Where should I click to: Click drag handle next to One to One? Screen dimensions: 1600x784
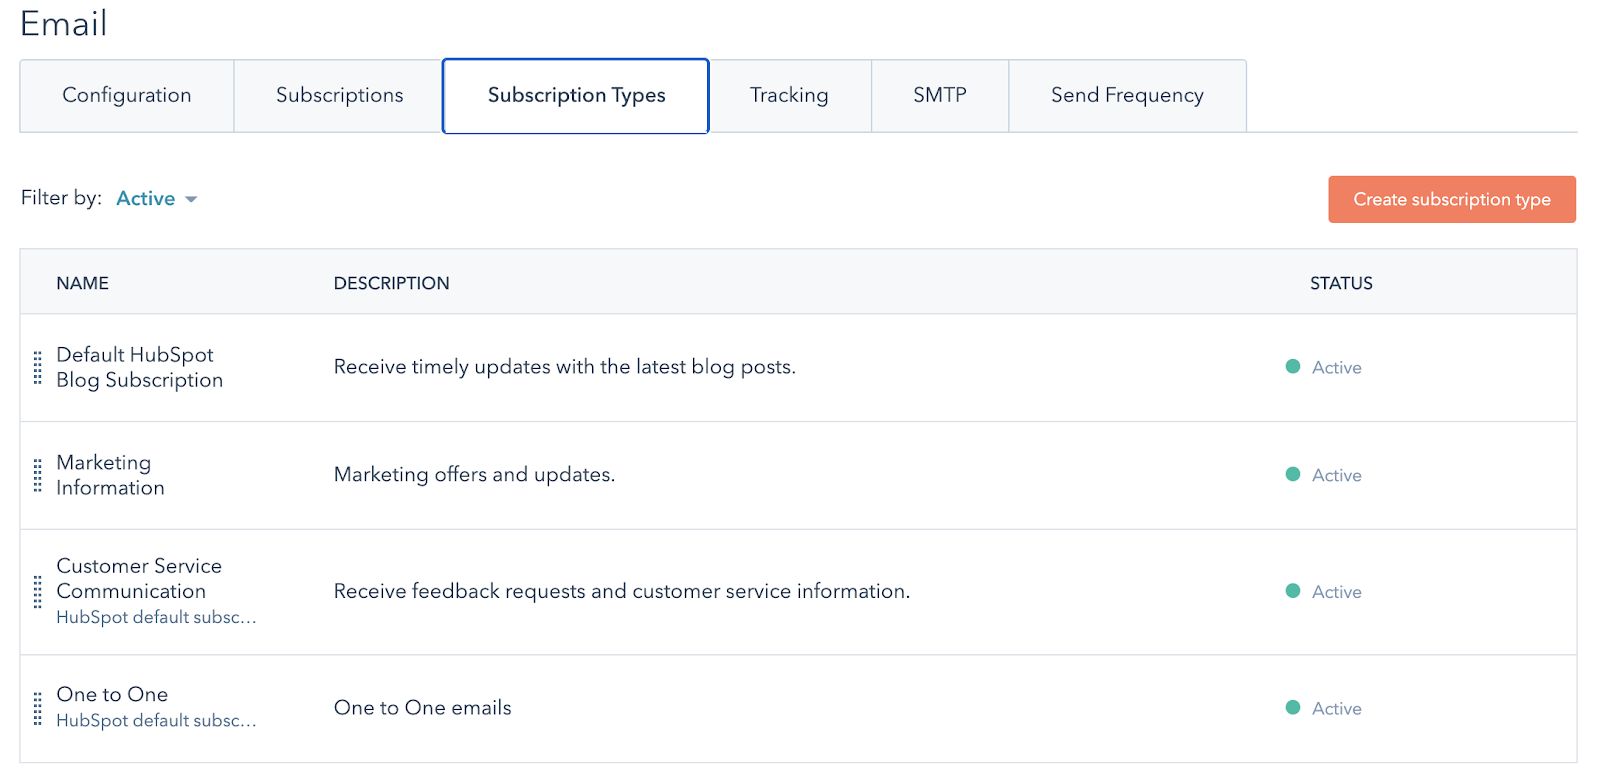38,708
